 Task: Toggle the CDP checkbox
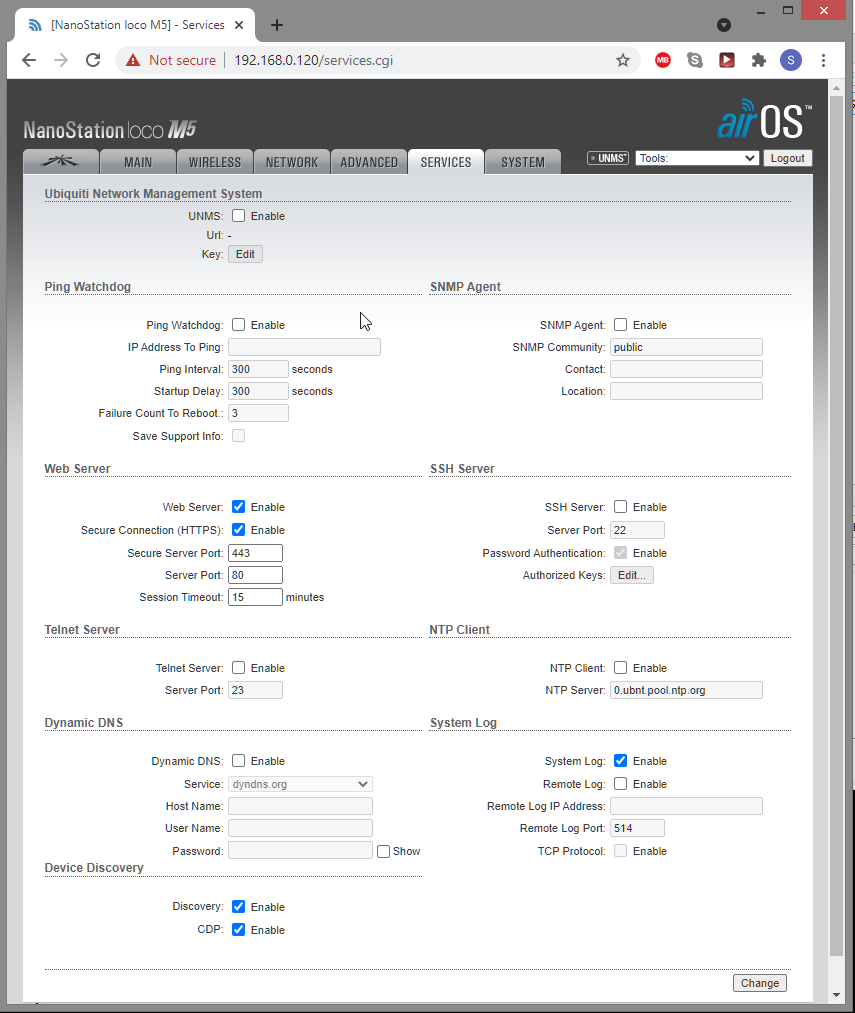click(238, 929)
